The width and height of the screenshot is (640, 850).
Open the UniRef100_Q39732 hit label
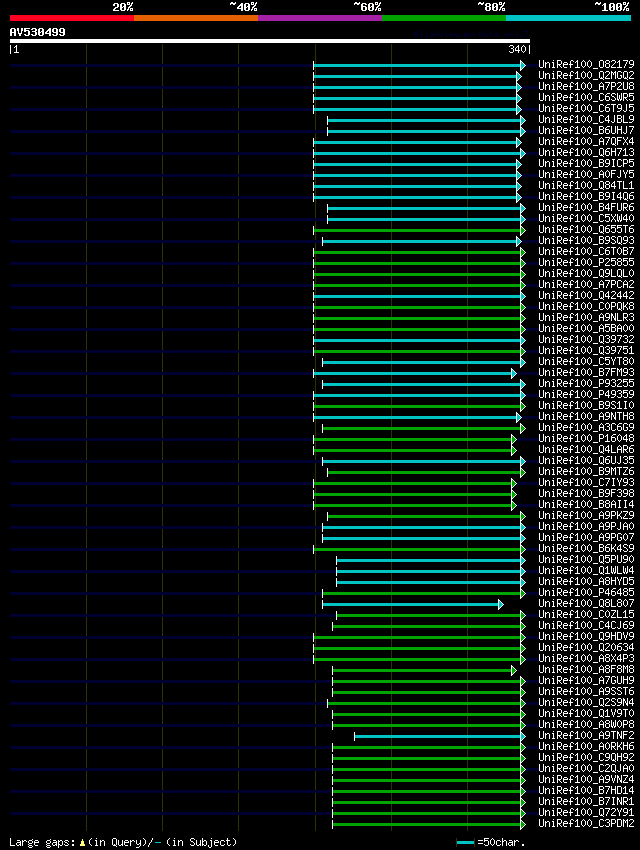pyautogui.click(x=586, y=339)
